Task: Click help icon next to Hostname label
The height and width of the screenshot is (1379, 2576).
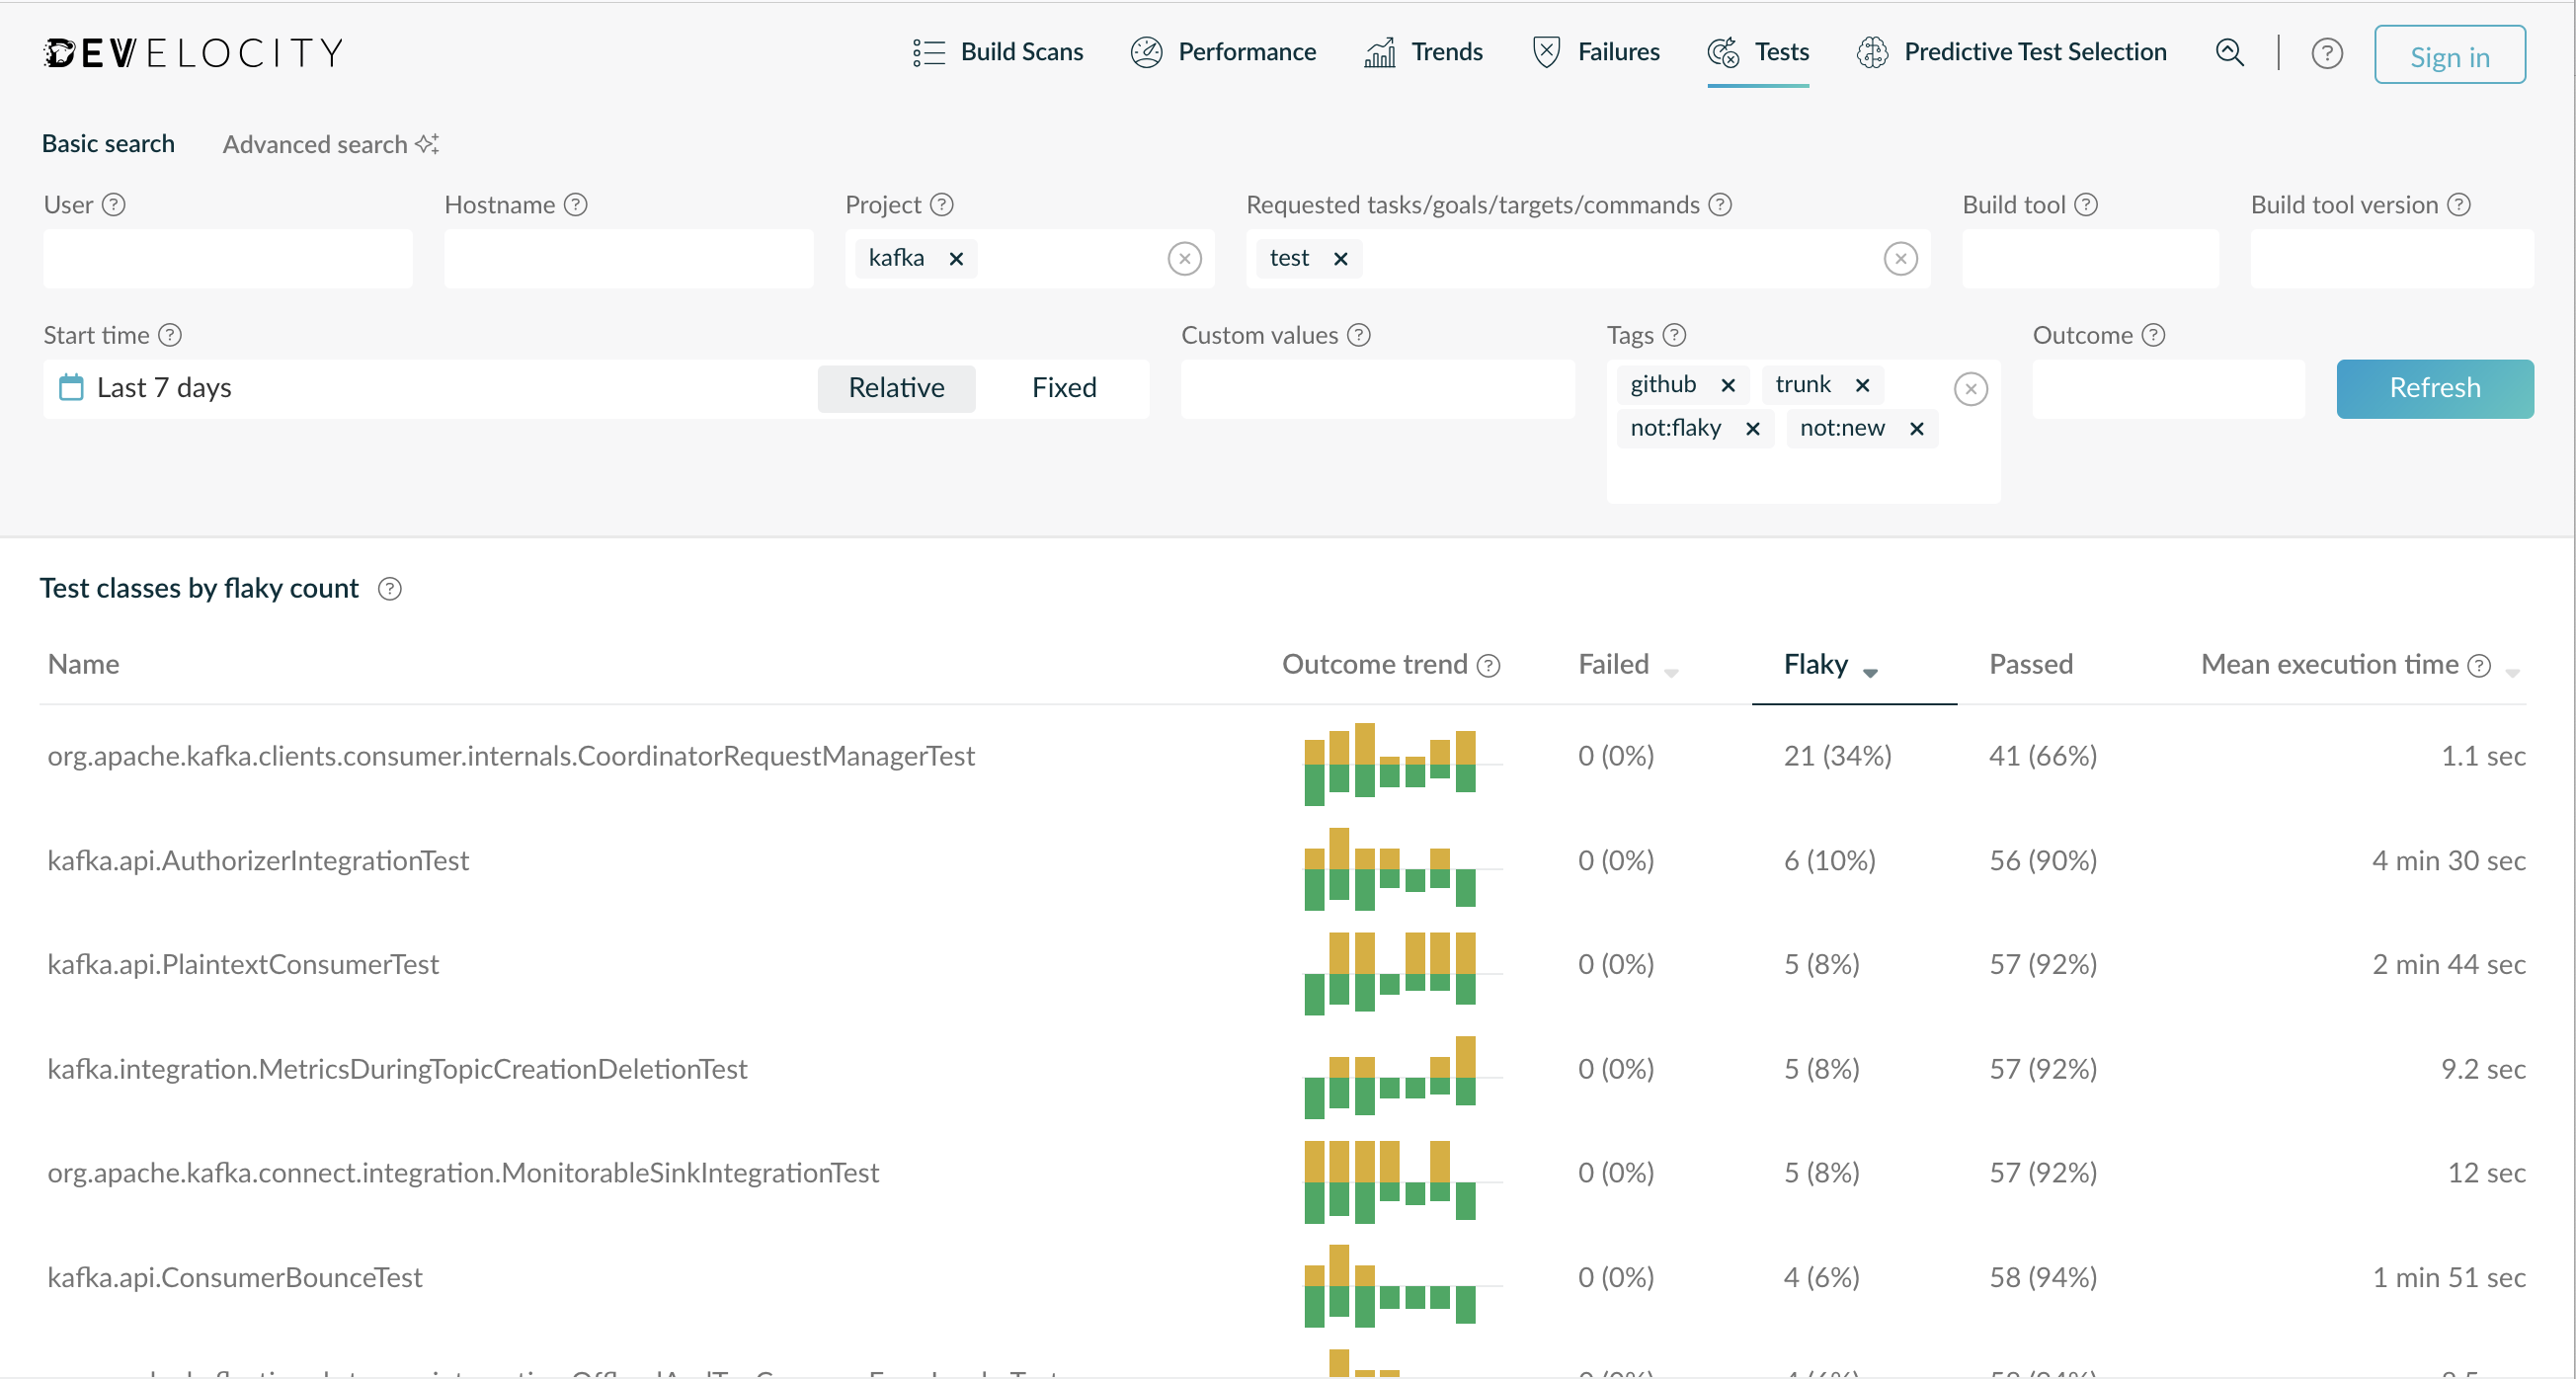Action: (x=575, y=204)
